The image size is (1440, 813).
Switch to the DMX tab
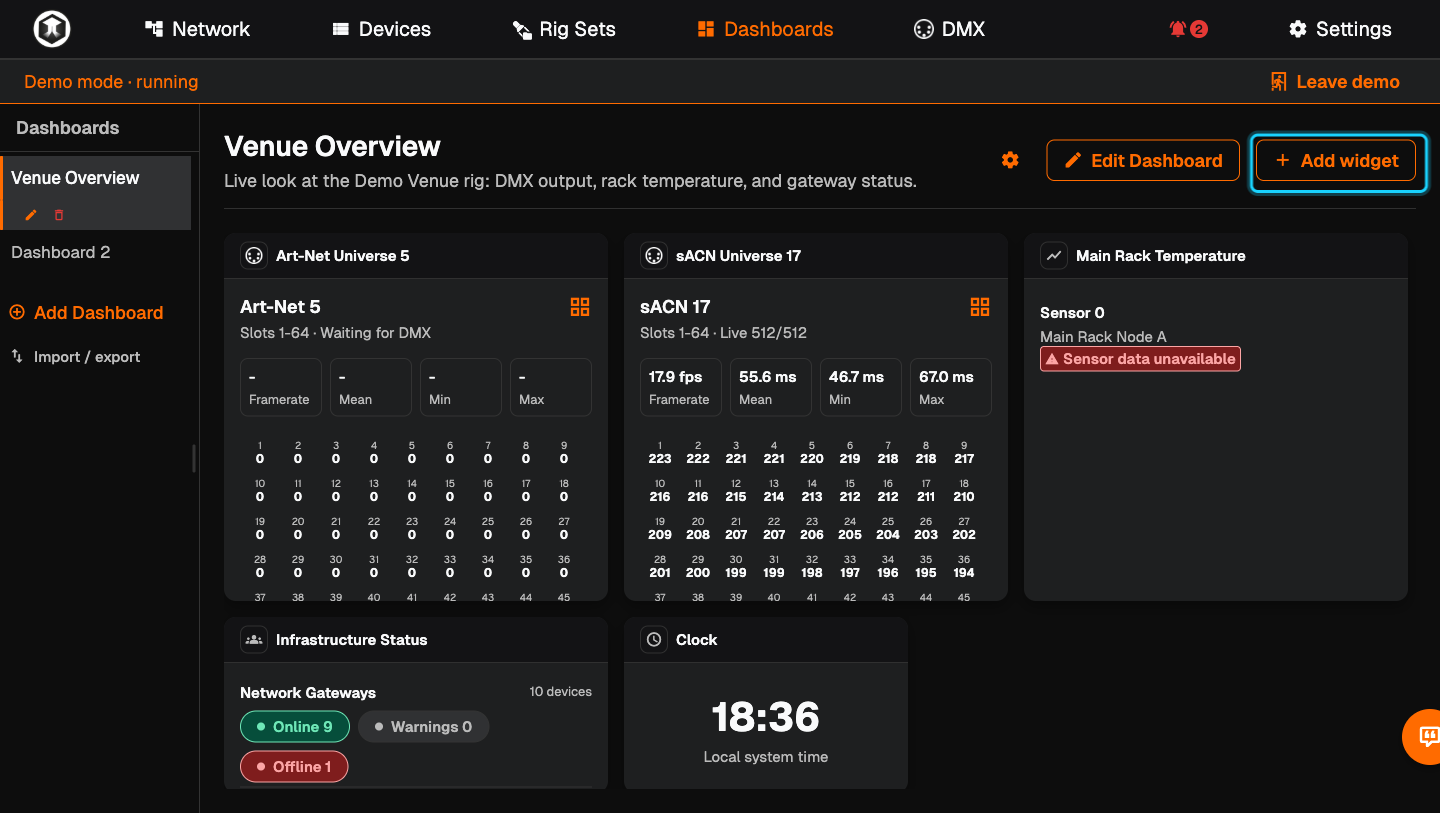point(949,29)
